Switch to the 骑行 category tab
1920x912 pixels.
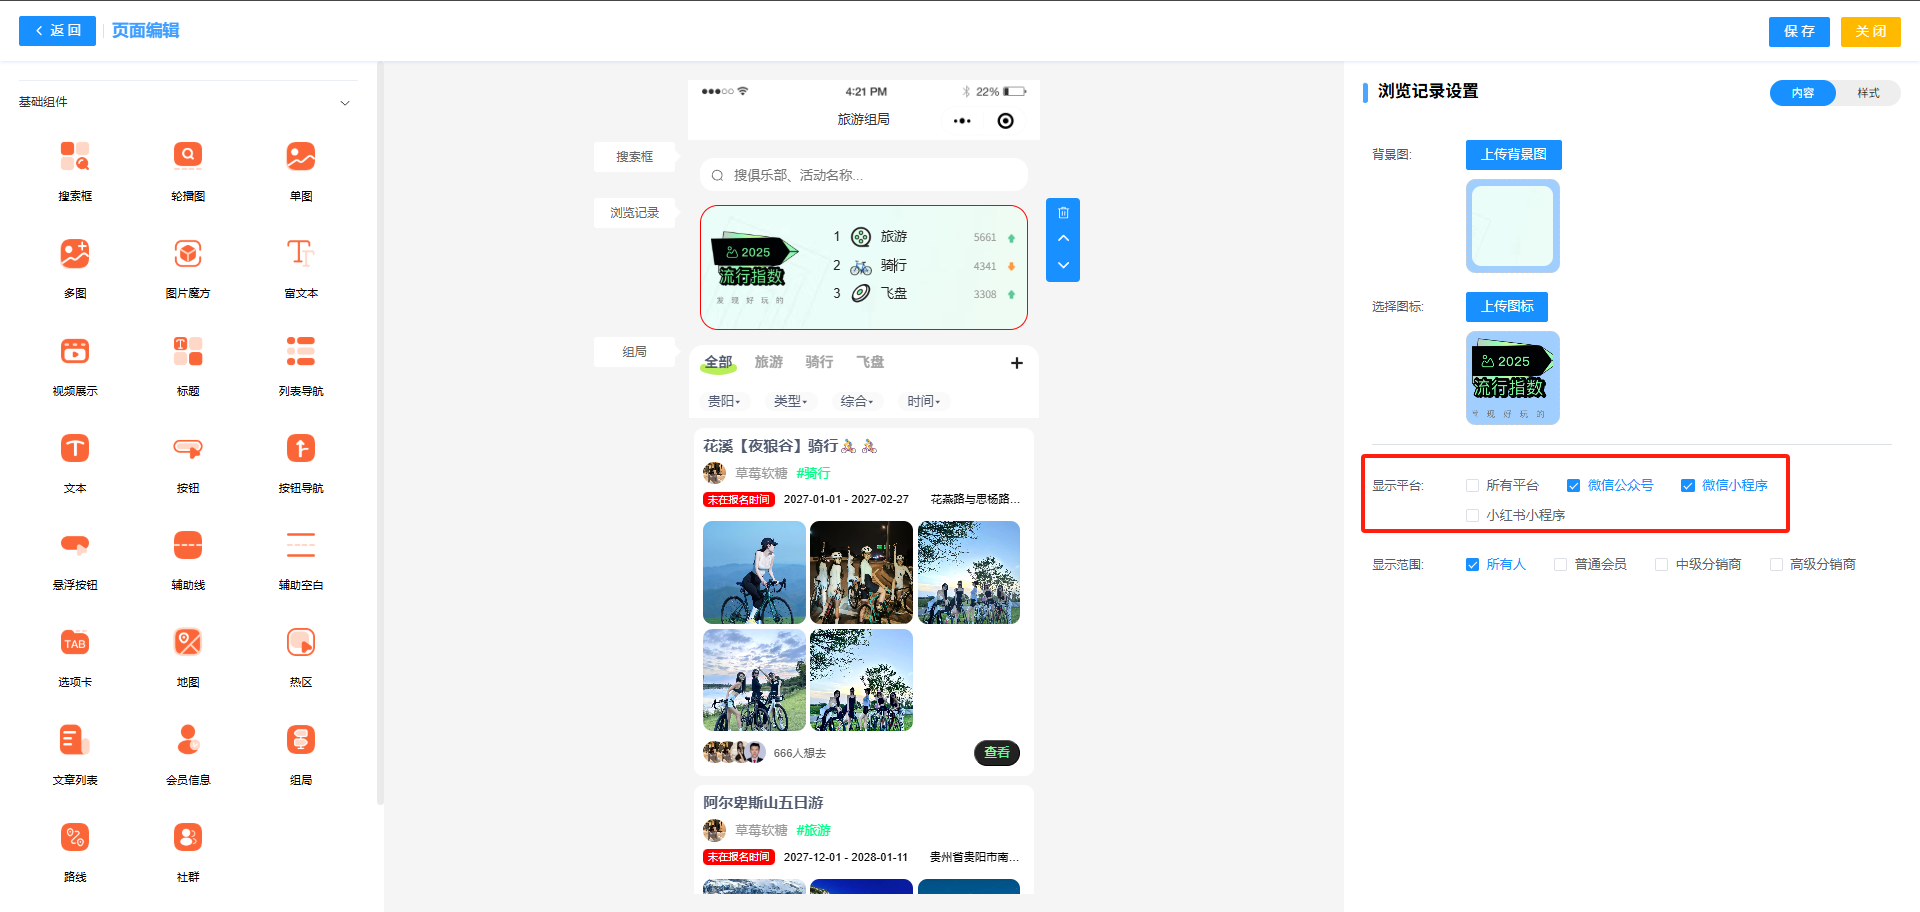[819, 362]
